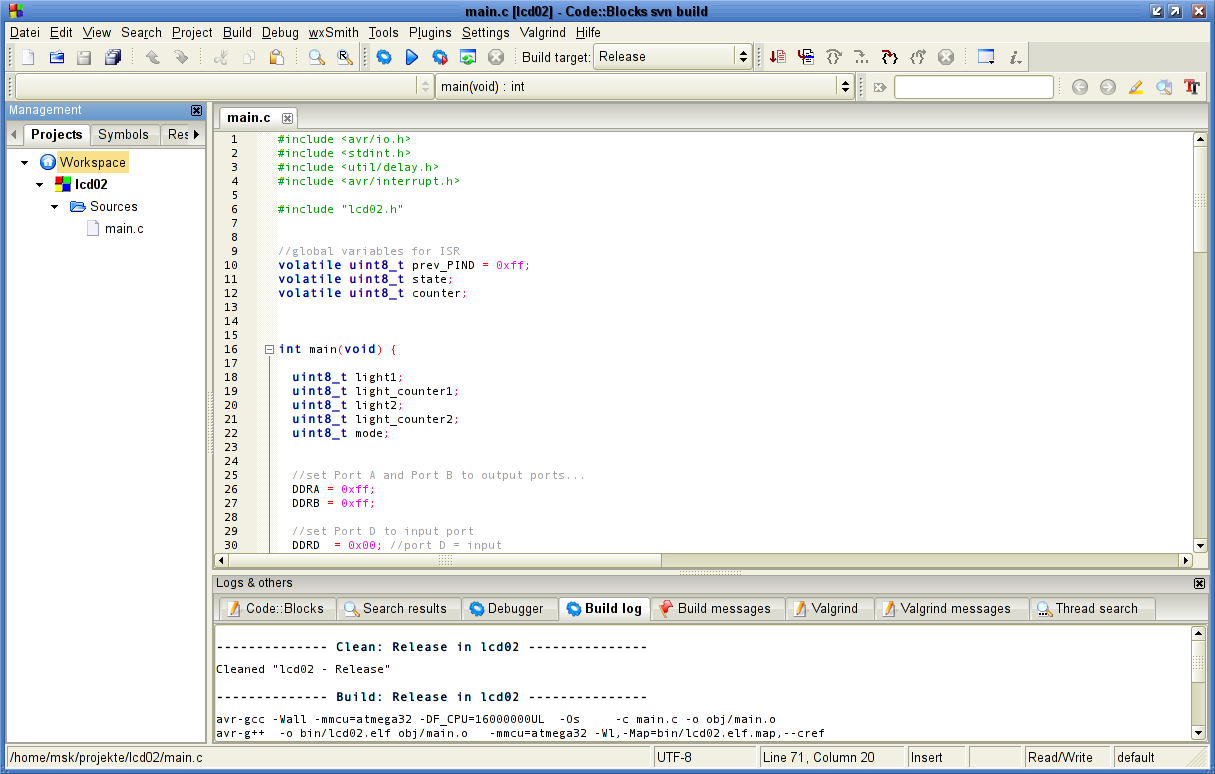The image size is (1215, 774).
Task: Collapse the Sources folder node
Action: coord(55,206)
